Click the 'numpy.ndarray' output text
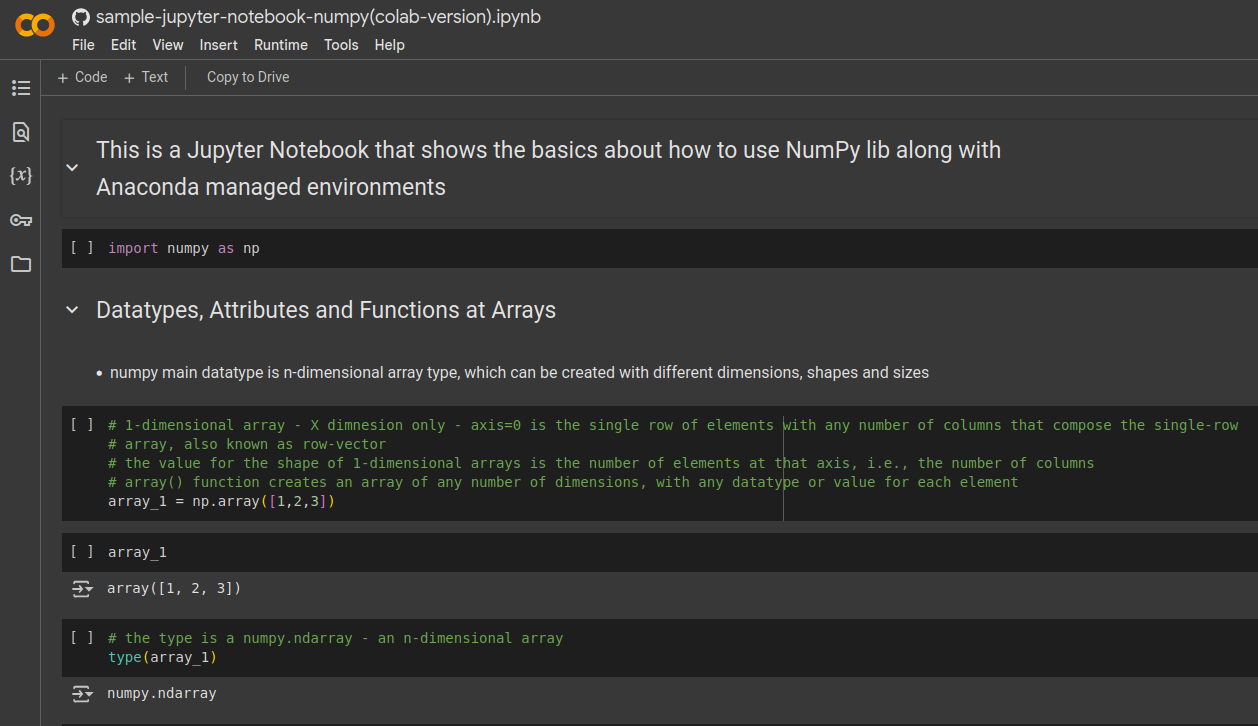This screenshot has width=1258, height=726. tap(162, 694)
